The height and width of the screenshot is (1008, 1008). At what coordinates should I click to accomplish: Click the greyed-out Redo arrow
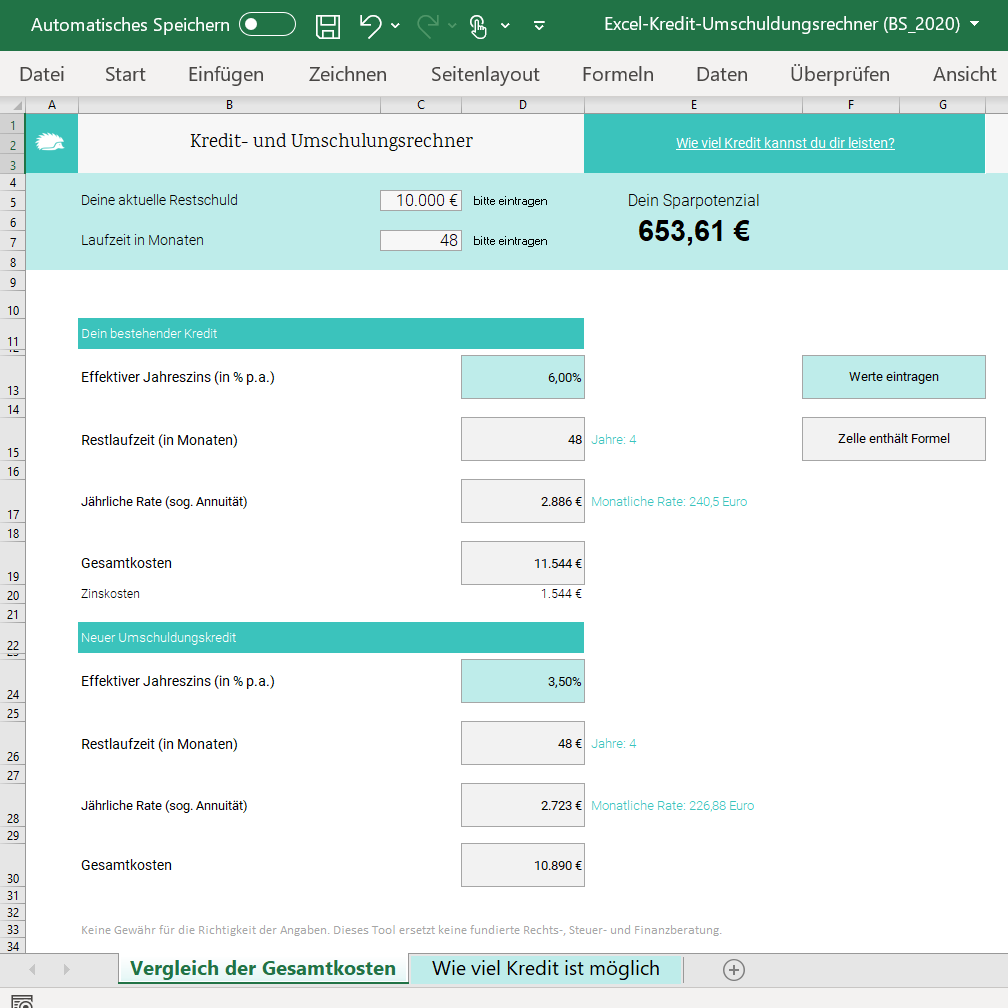[x=428, y=26]
